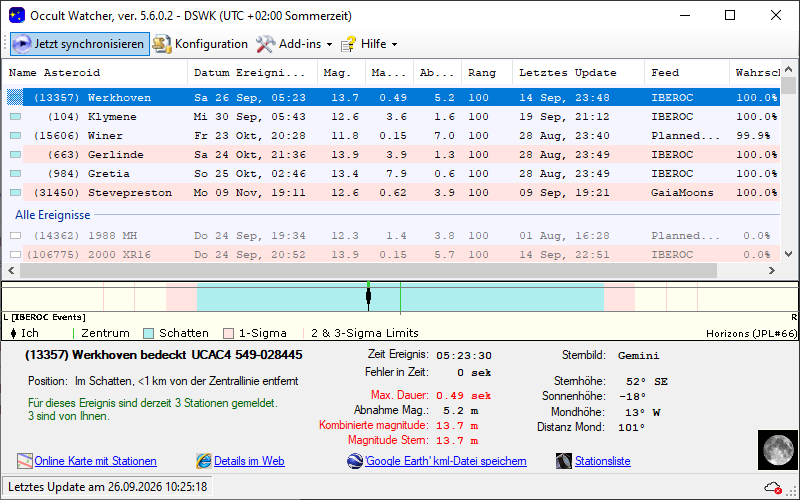Screen dimensions: 800x500
Task: Sort by Datum Ereignis column header
Action: (253, 72)
